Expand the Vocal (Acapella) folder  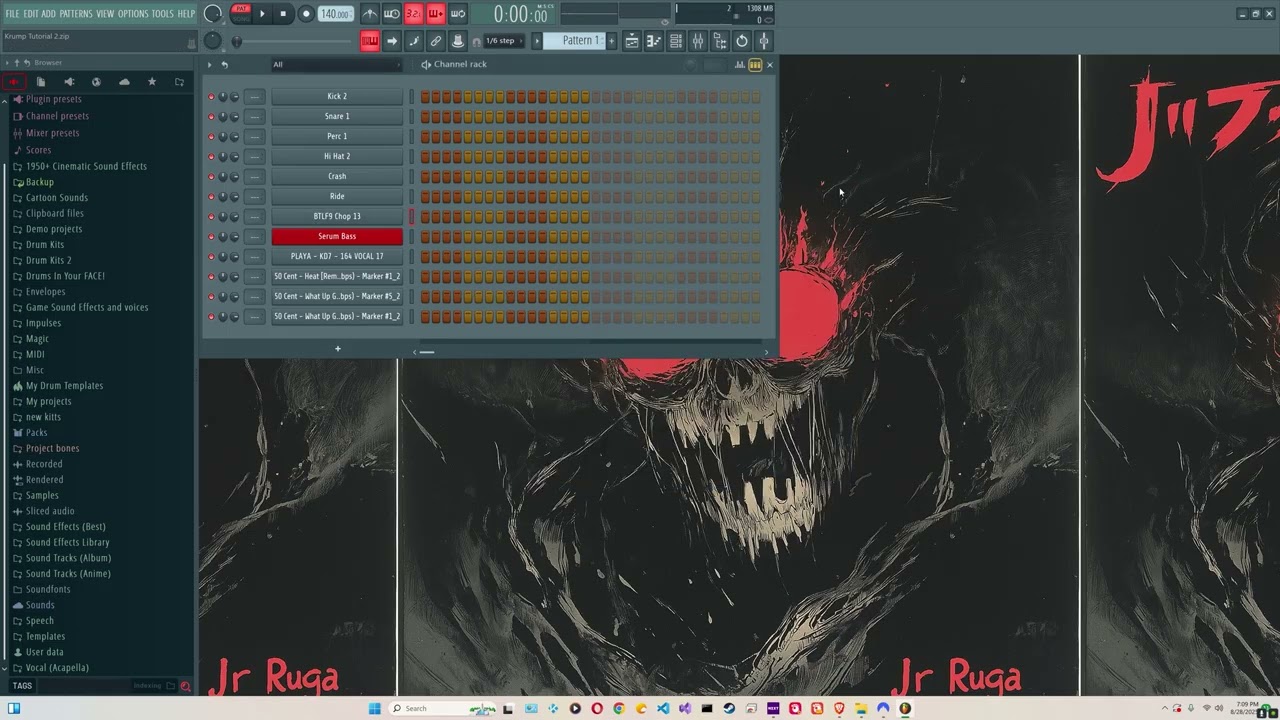[x=57, y=668]
